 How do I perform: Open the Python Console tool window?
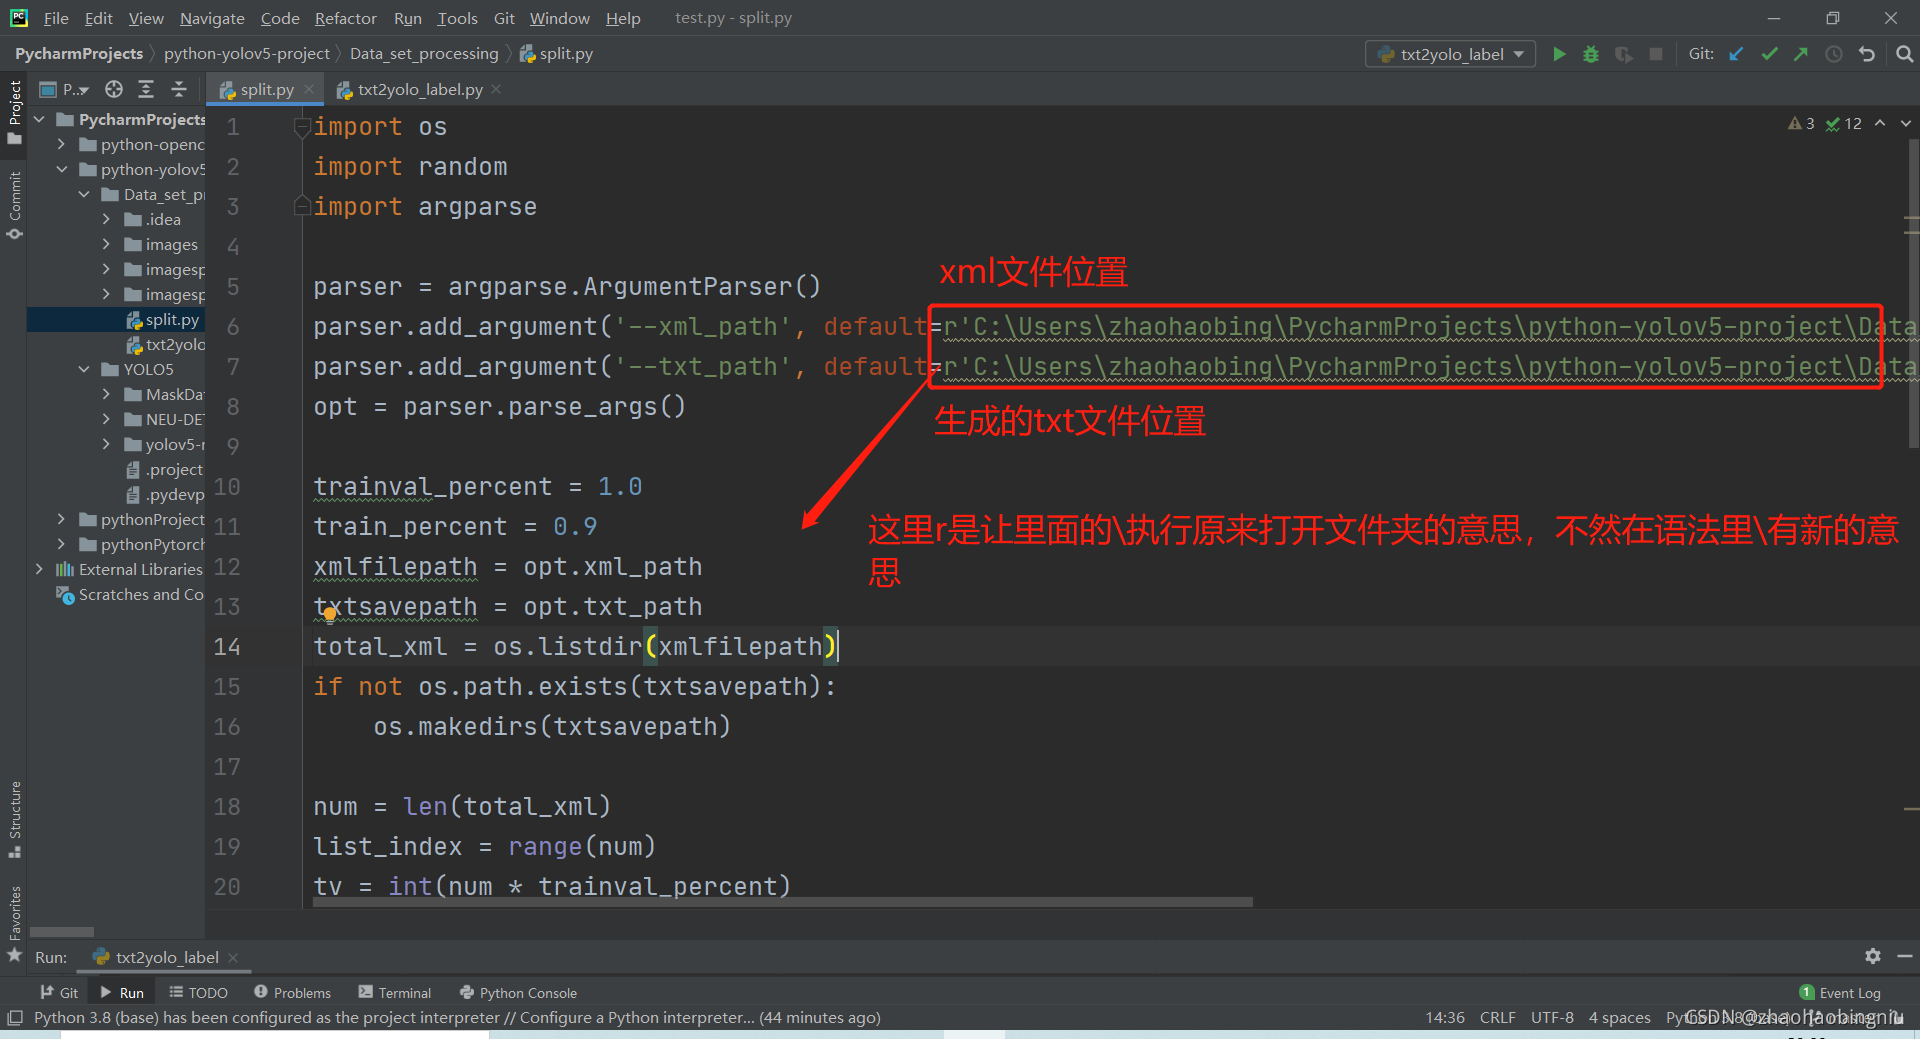click(x=518, y=993)
